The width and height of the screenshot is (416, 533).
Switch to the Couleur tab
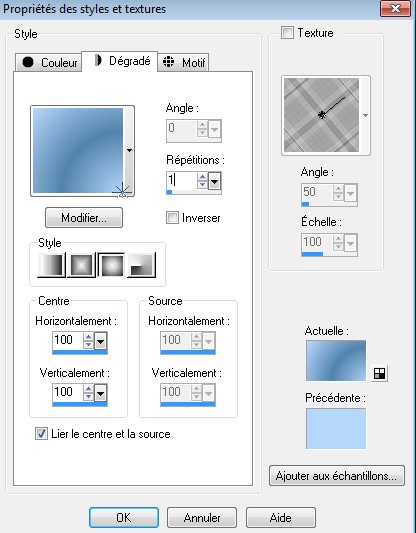pyautogui.click(x=49, y=63)
